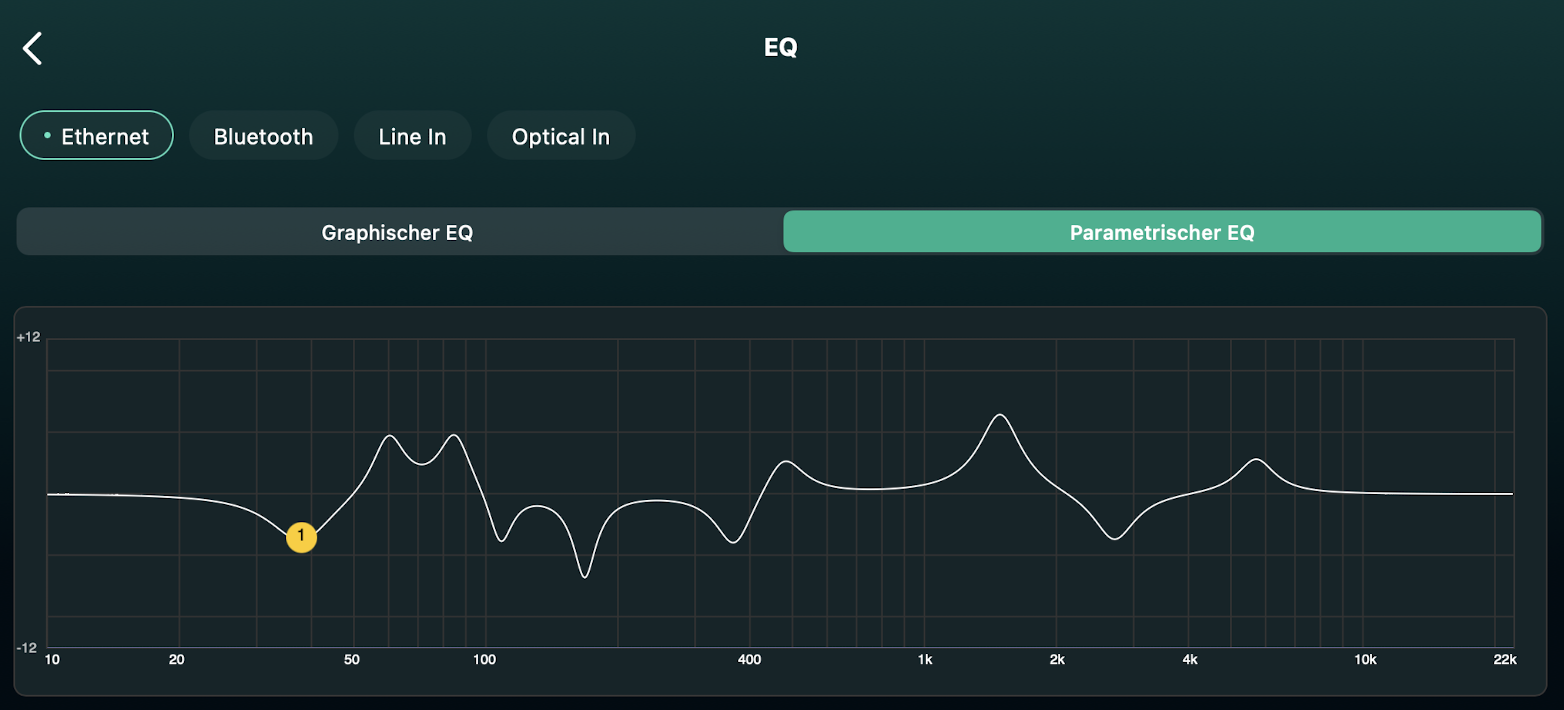Click the curve peak near 500 Hz
Screen dimensions: 1564x710
(x=787, y=462)
